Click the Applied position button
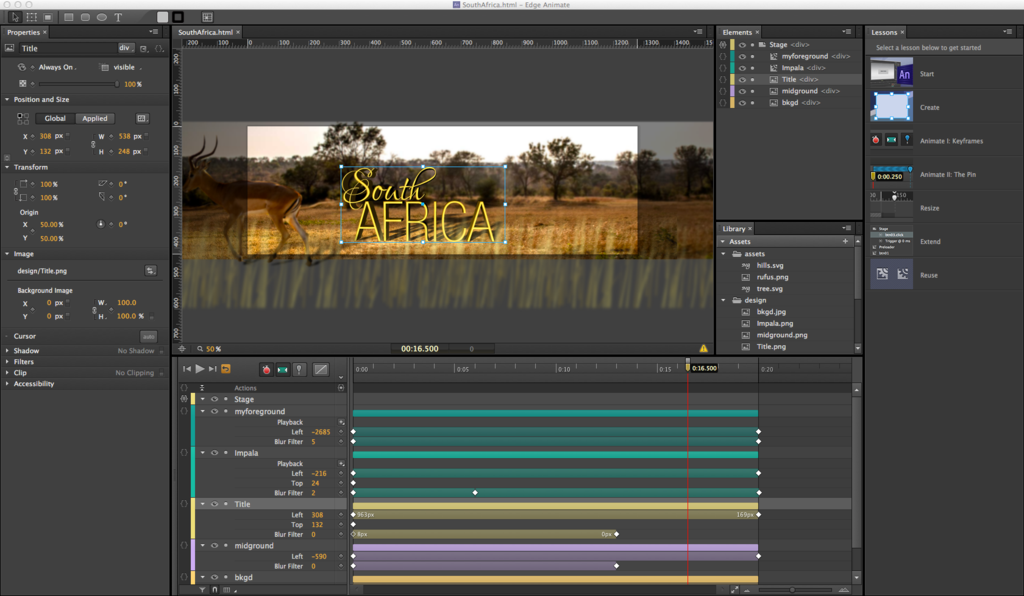This screenshot has height=596, width=1024. (x=95, y=118)
